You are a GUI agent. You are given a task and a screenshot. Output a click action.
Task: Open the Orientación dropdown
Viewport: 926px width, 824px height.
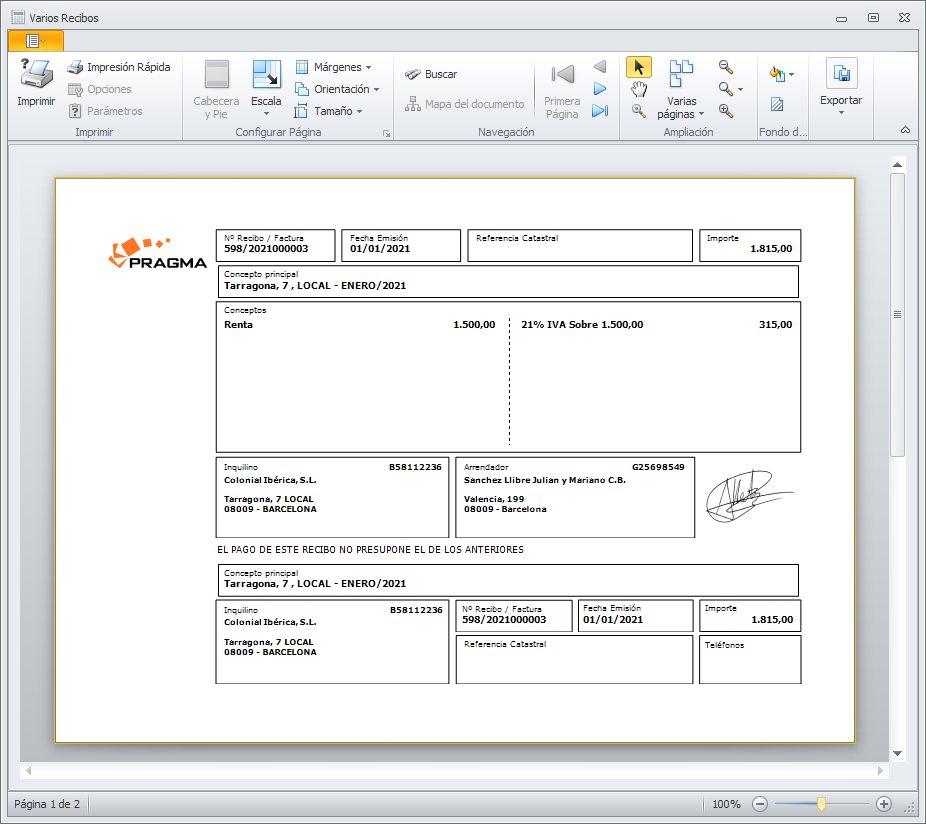(x=337, y=89)
